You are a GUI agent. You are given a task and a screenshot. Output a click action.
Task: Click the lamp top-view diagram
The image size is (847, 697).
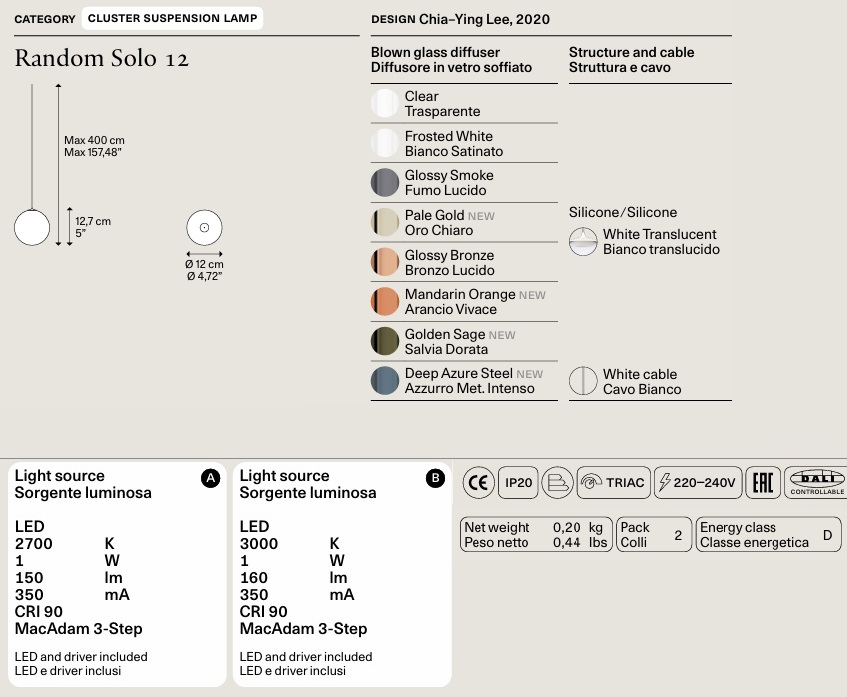[204, 227]
